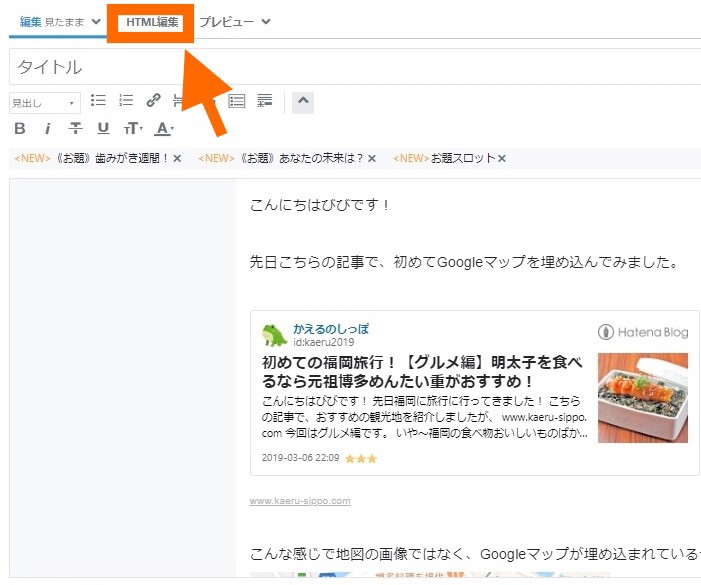Open the 編集 見たまま mode dropdown arrow
The width and height of the screenshot is (701, 585).
tap(96, 21)
